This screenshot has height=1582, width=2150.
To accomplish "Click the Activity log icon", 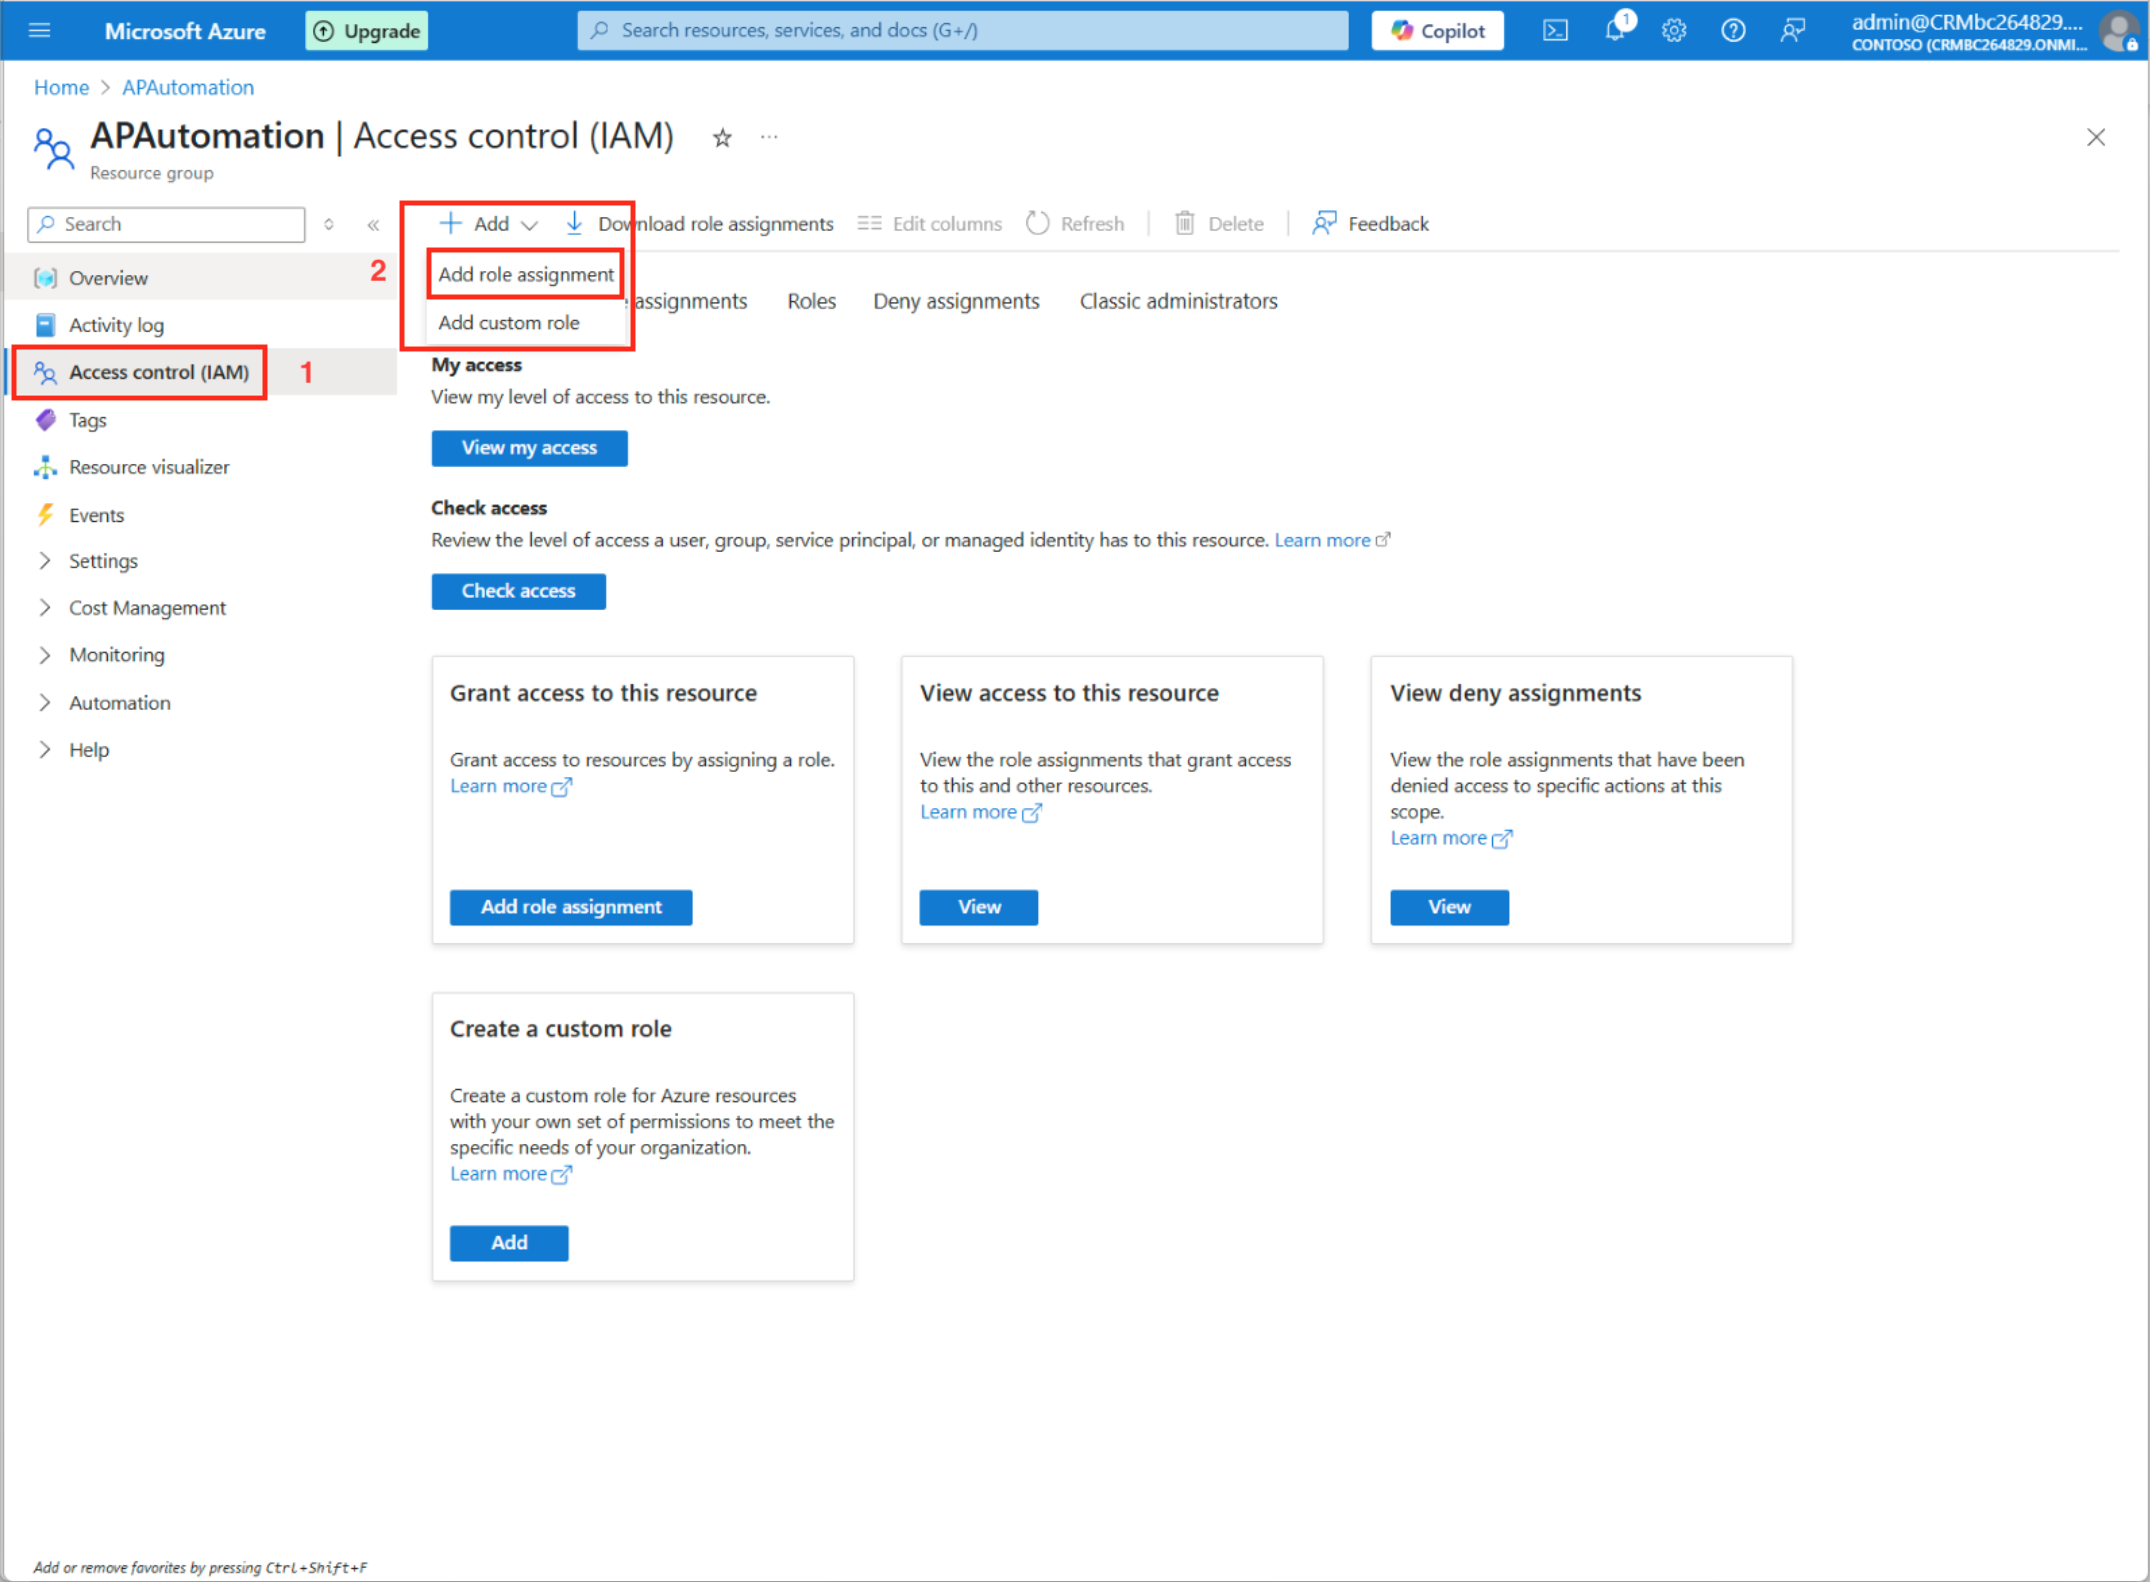I will pyautogui.click(x=45, y=325).
